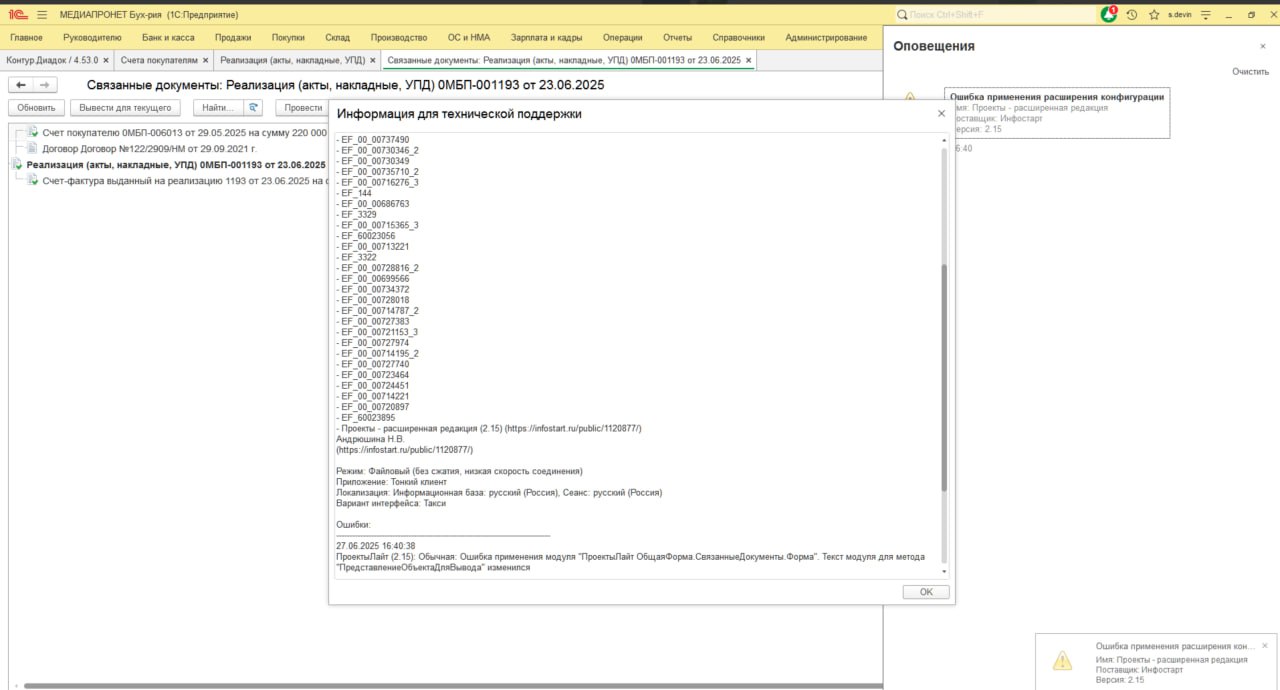Image resolution: width=1280 pixels, height=690 pixels.
Task: Close the Контур.Диадок tab
Action: coord(107,61)
